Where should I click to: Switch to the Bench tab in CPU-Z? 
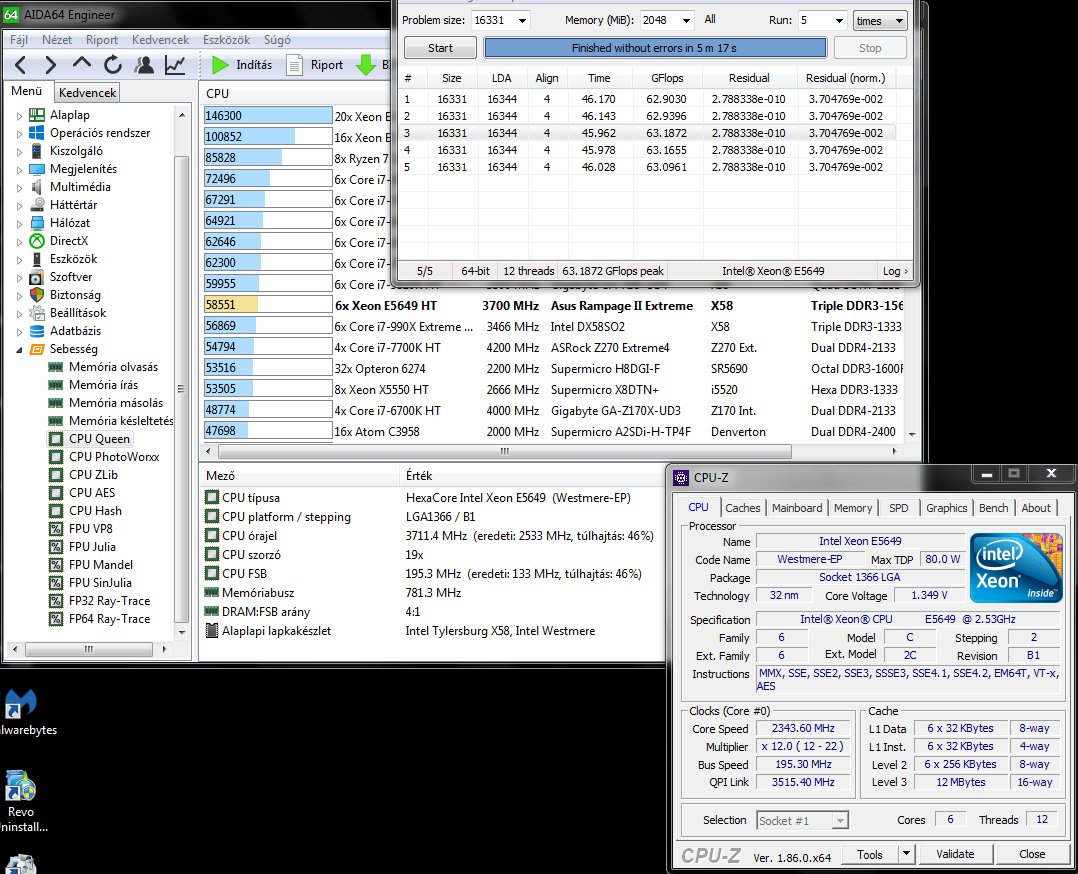(993, 507)
